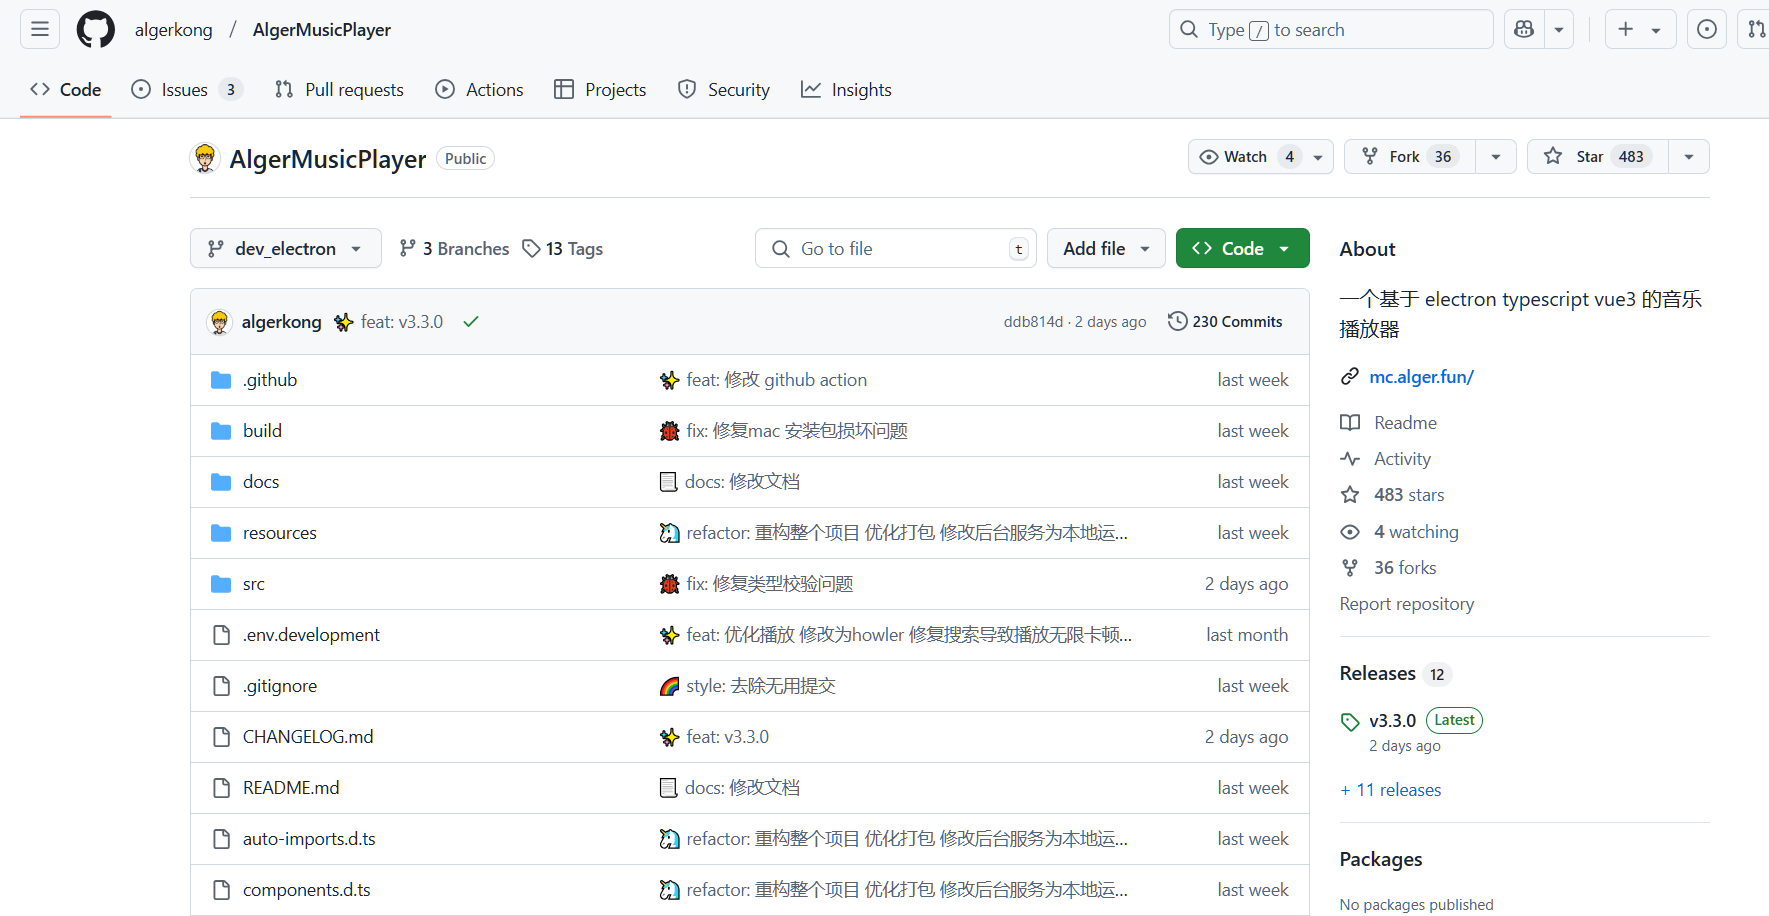
Task: Open the .env.development file
Action: click(x=311, y=635)
